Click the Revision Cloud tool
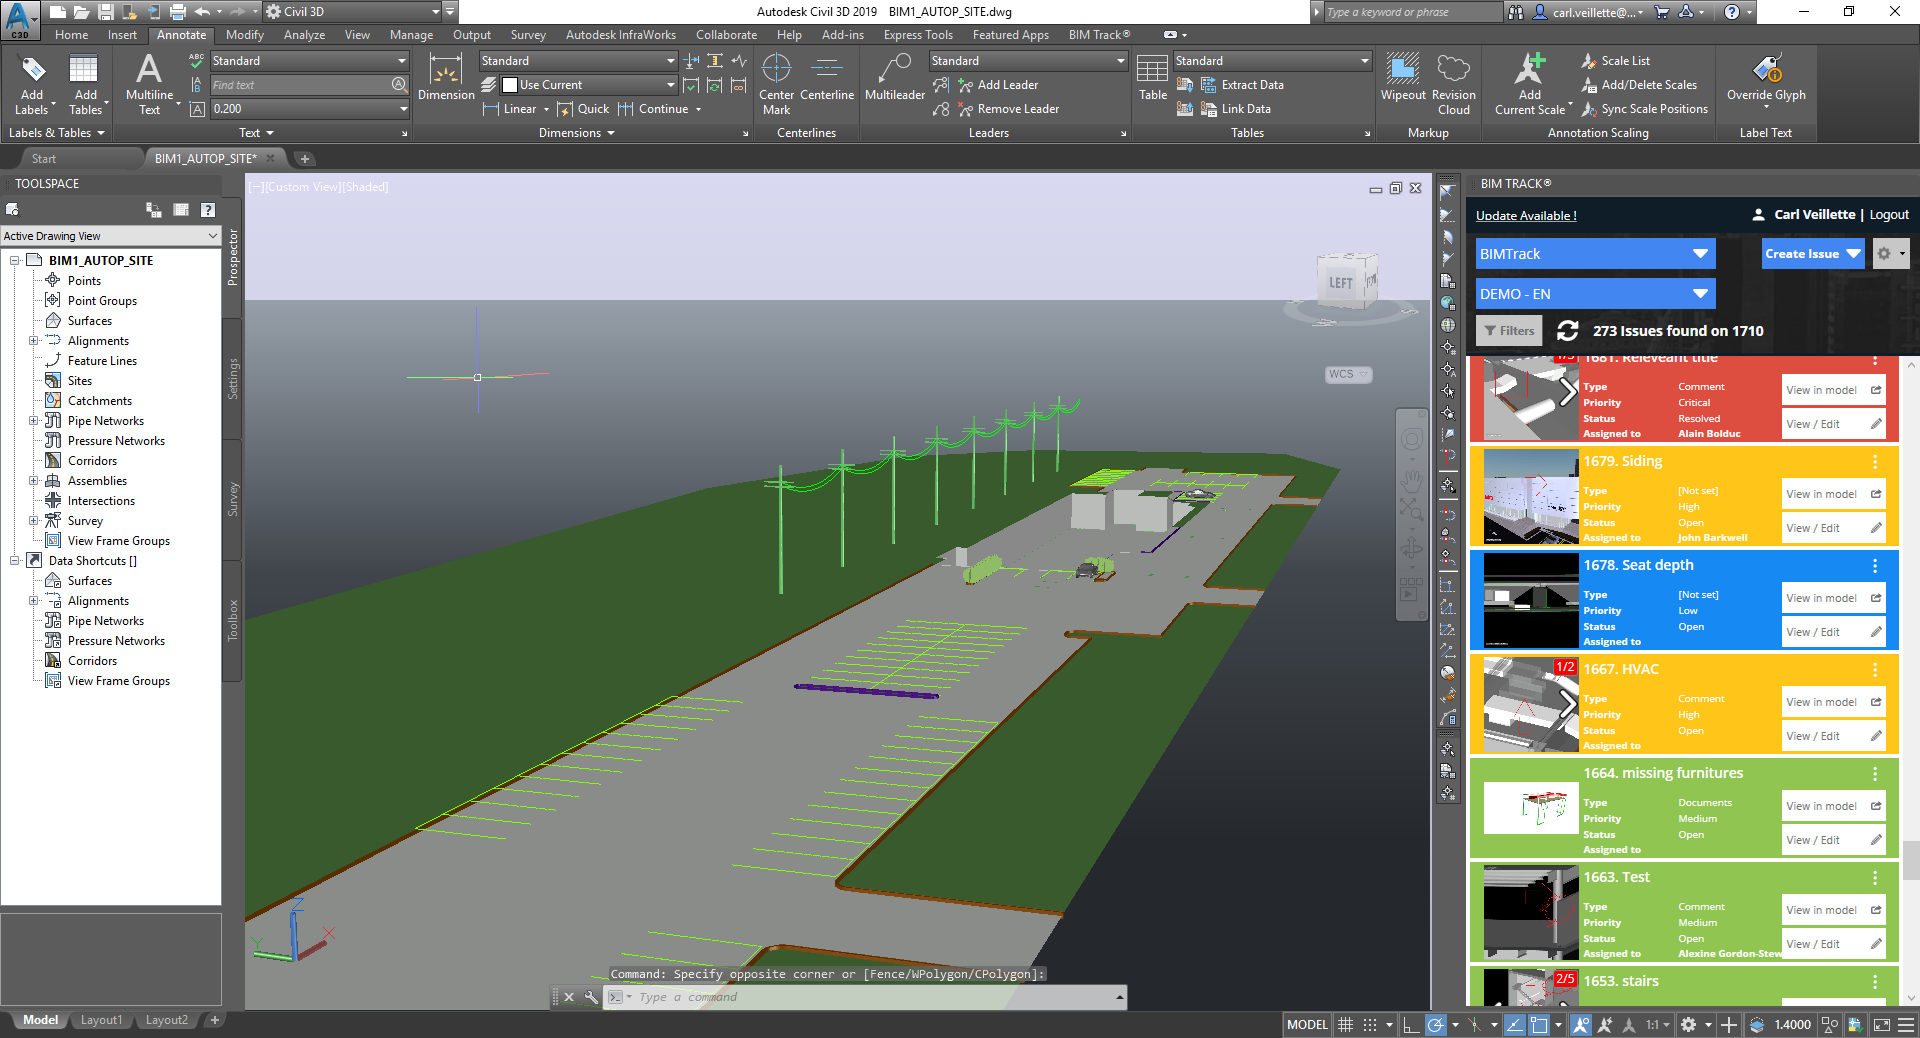This screenshot has width=1920, height=1038. coord(1453,84)
